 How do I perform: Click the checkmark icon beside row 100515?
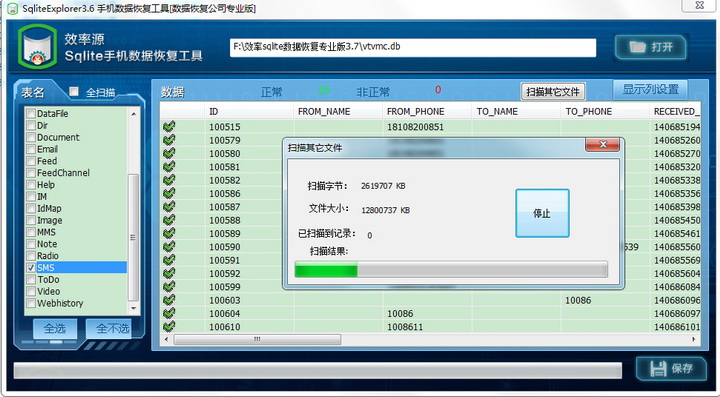point(169,126)
